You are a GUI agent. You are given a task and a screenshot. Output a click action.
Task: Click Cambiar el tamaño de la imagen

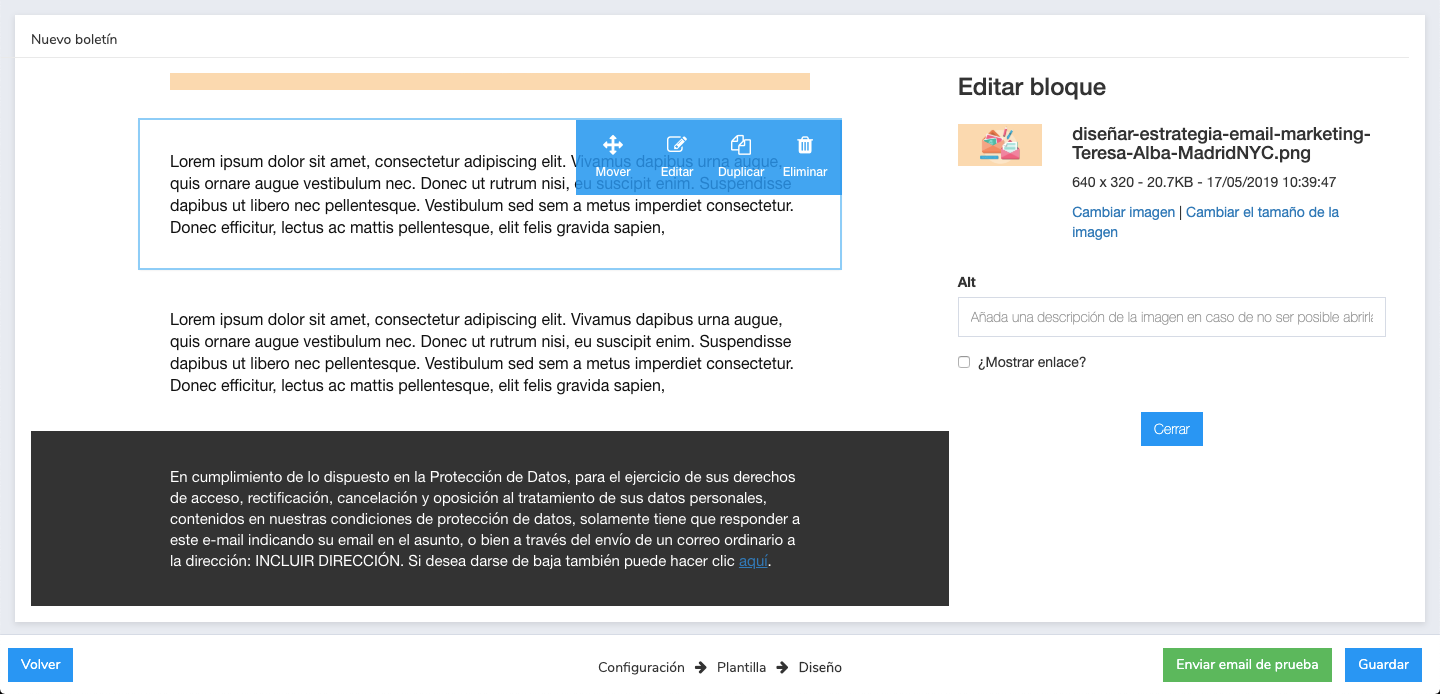click(x=1262, y=212)
